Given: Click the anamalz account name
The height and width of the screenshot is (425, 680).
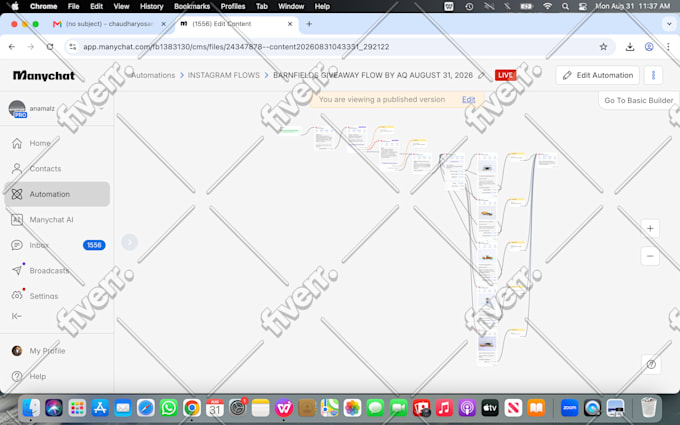Looking at the screenshot, I should click(42, 108).
